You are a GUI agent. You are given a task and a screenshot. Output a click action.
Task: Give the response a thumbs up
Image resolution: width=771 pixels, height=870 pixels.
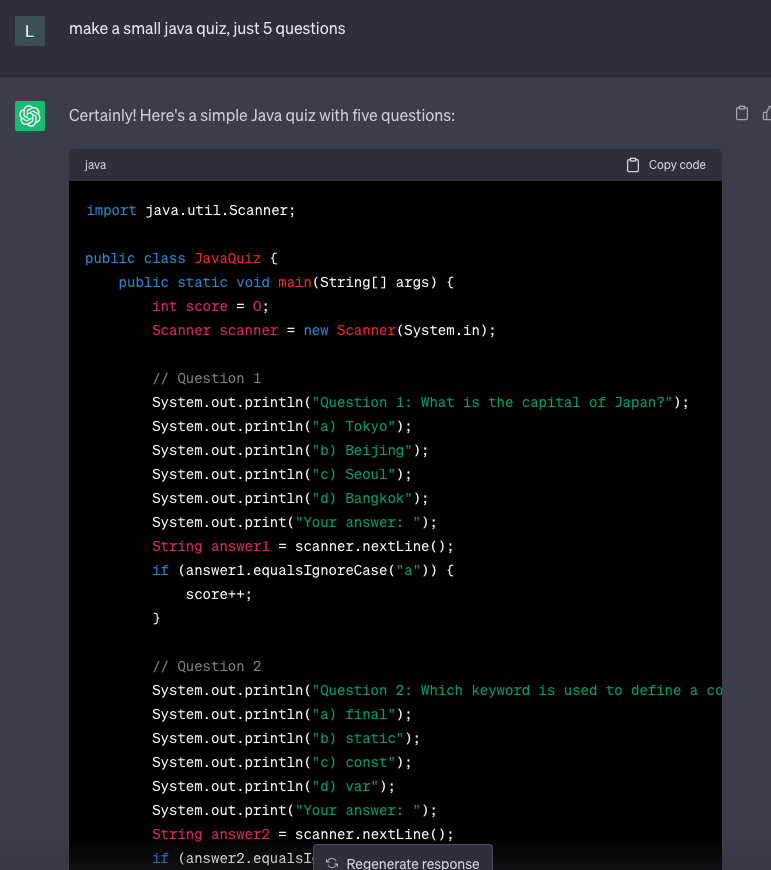click(767, 113)
